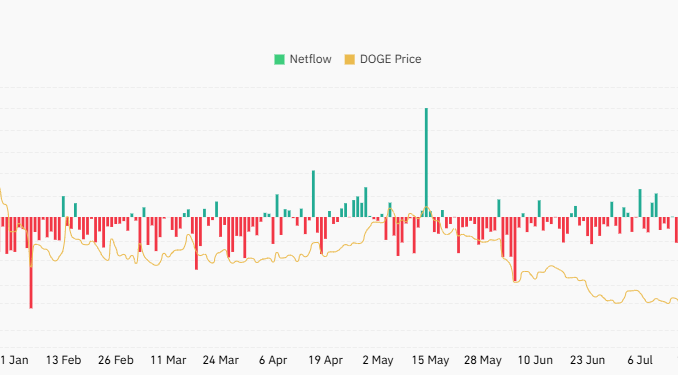Click the 11 Mar axis label

(x=168, y=360)
